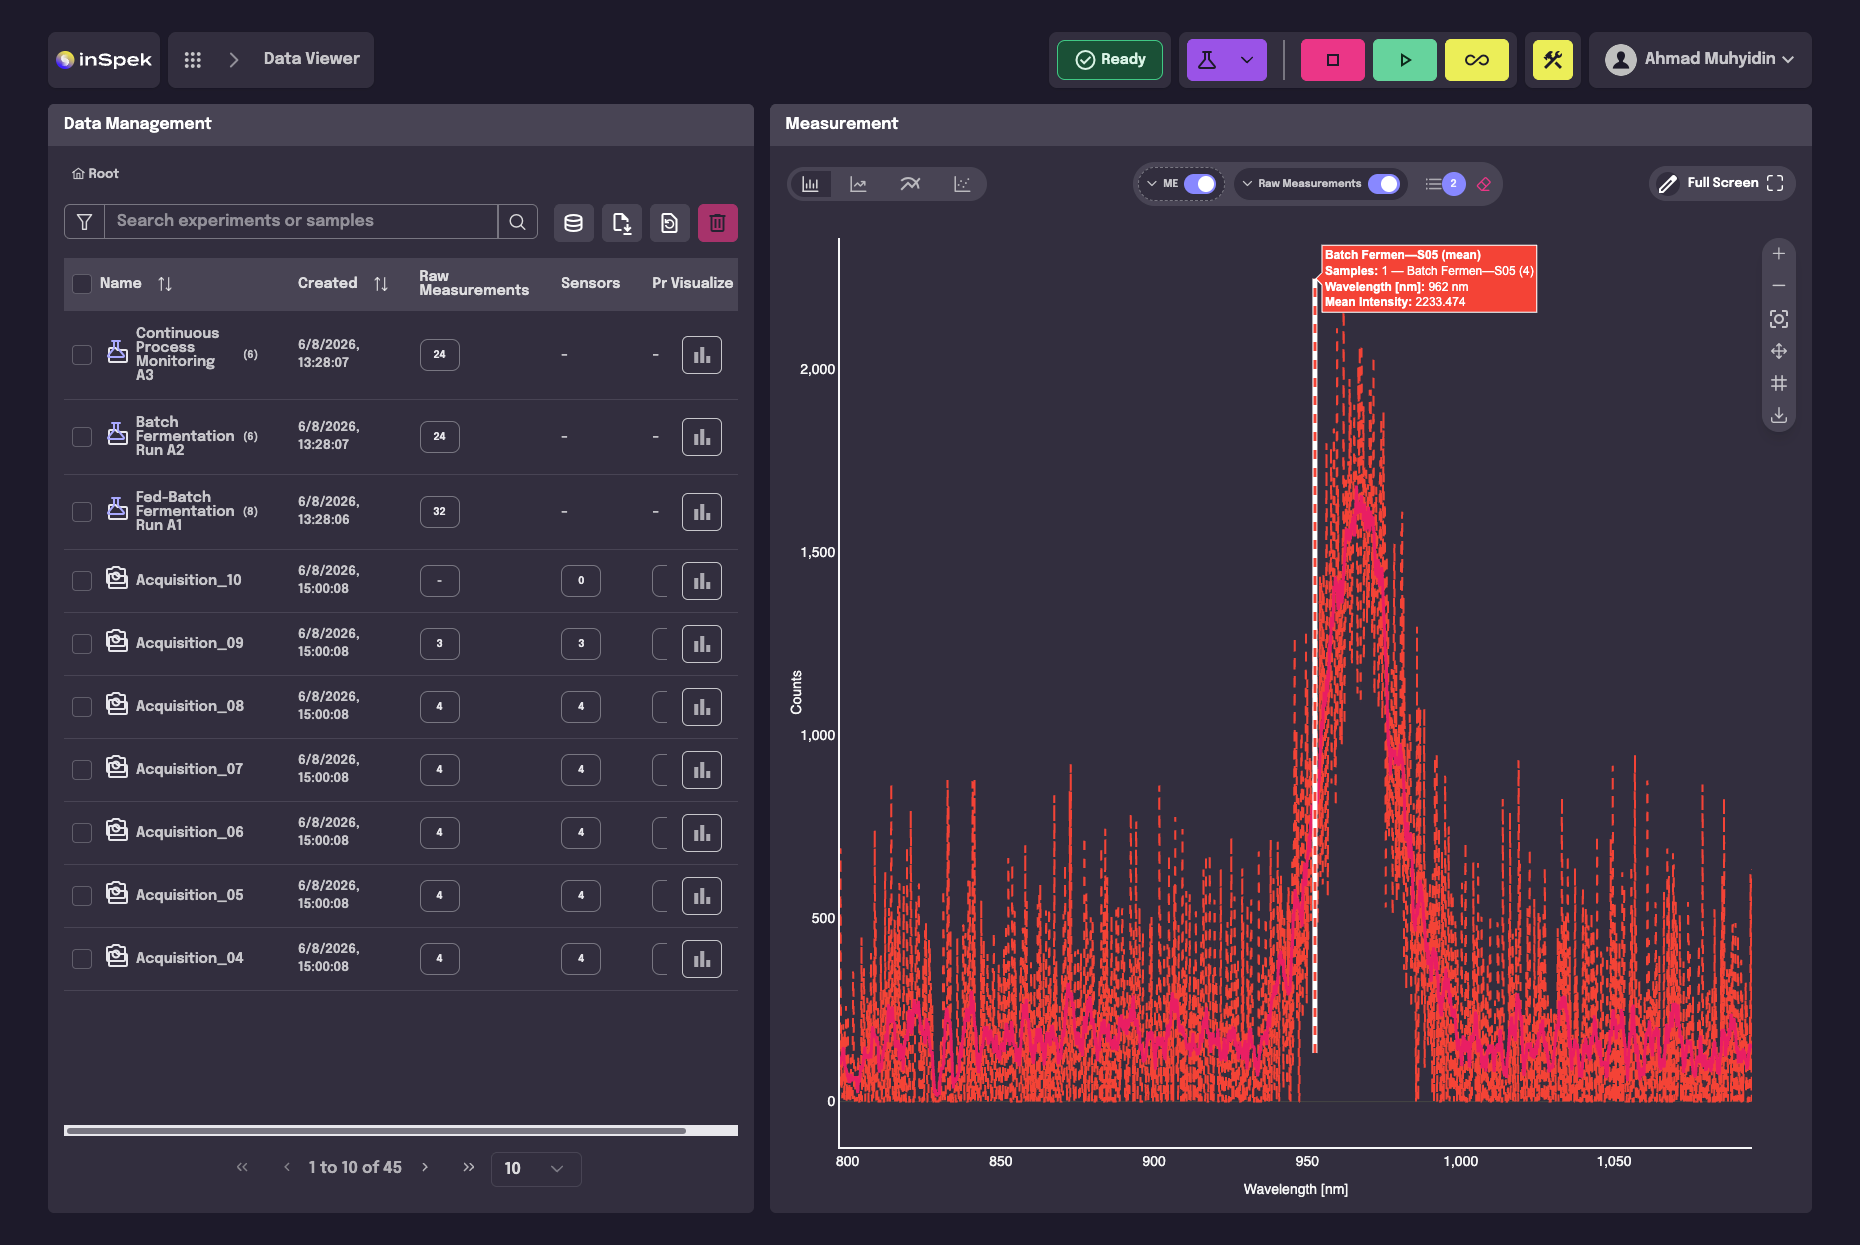Check the Fed-Batch Fermentation Run A1 checkbox
The height and width of the screenshot is (1245, 1860).
point(82,512)
